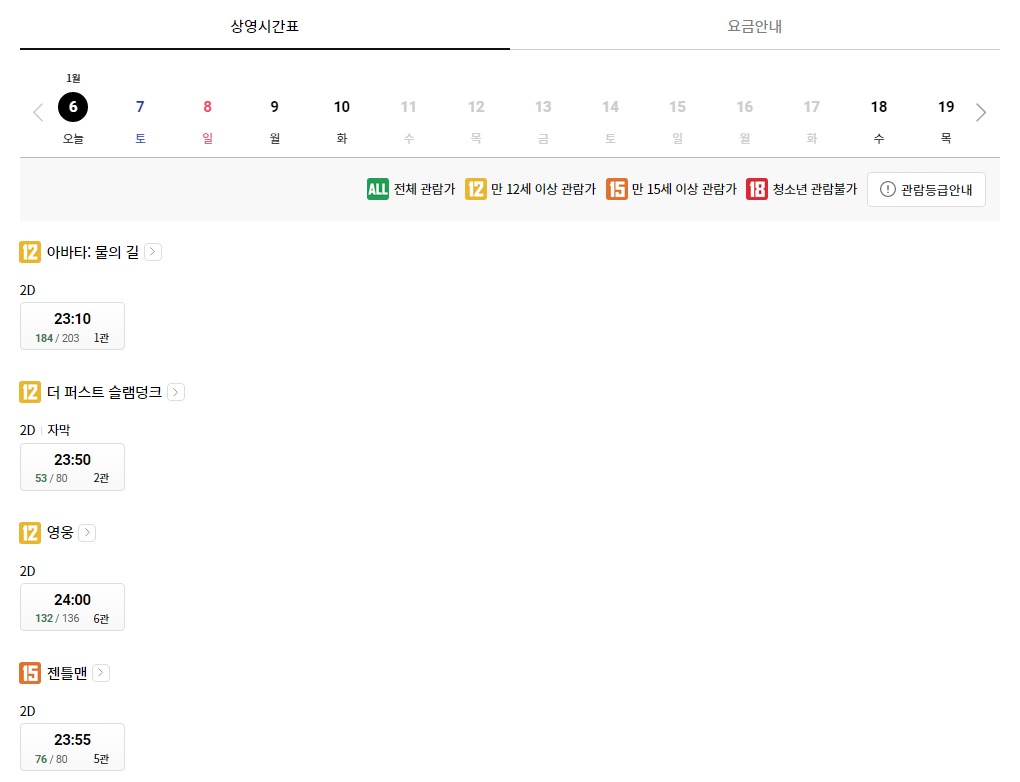Image resolution: width=1020 pixels, height=782 pixels.
Task: Click the ALL 전체 관람가 rating badge
Action: (x=377, y=189)
